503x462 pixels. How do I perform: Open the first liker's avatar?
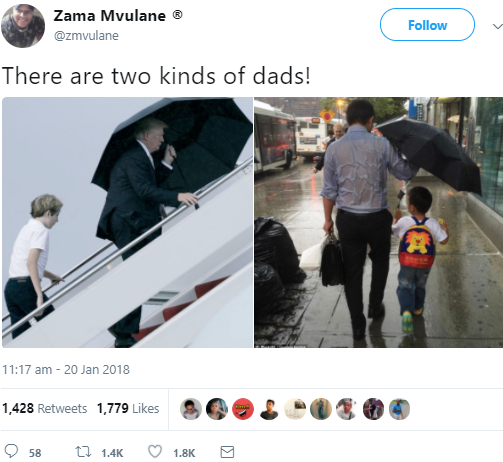[191, 409]
